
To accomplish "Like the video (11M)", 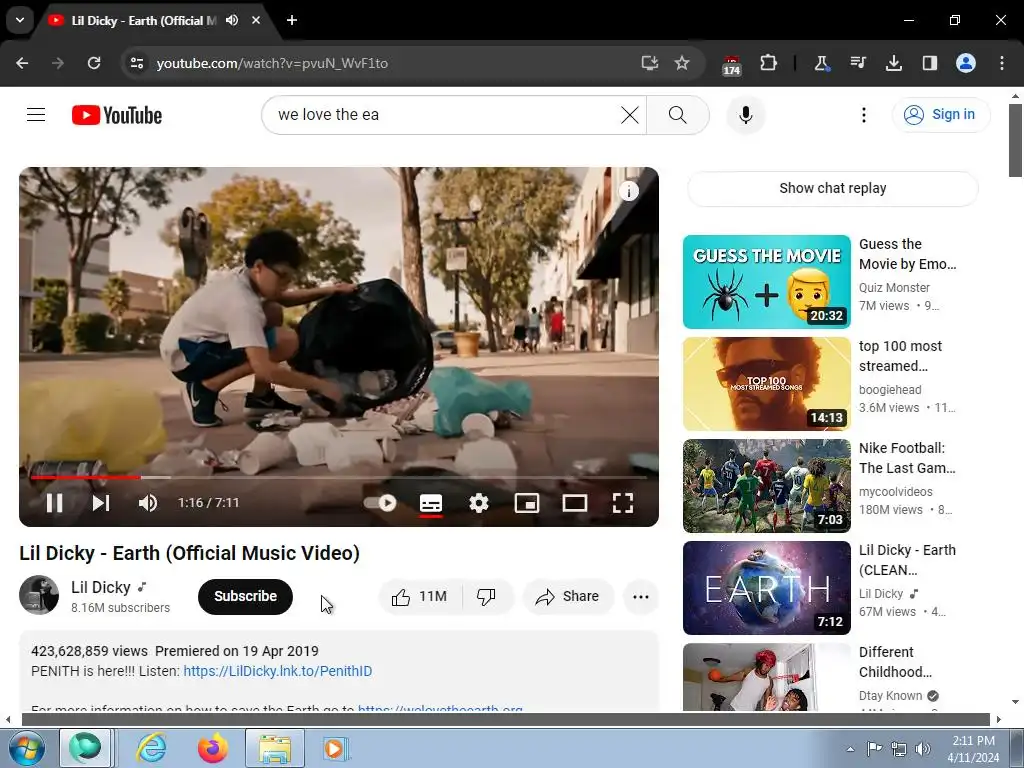I will coord(420,596).
